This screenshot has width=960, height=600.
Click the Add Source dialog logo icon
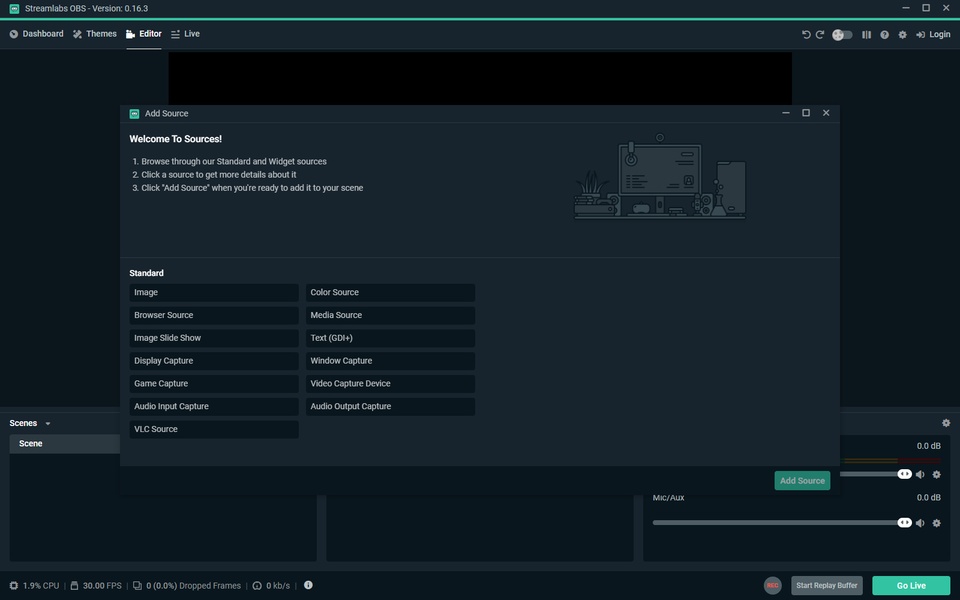pyautogui.click(x=134, y=114)
